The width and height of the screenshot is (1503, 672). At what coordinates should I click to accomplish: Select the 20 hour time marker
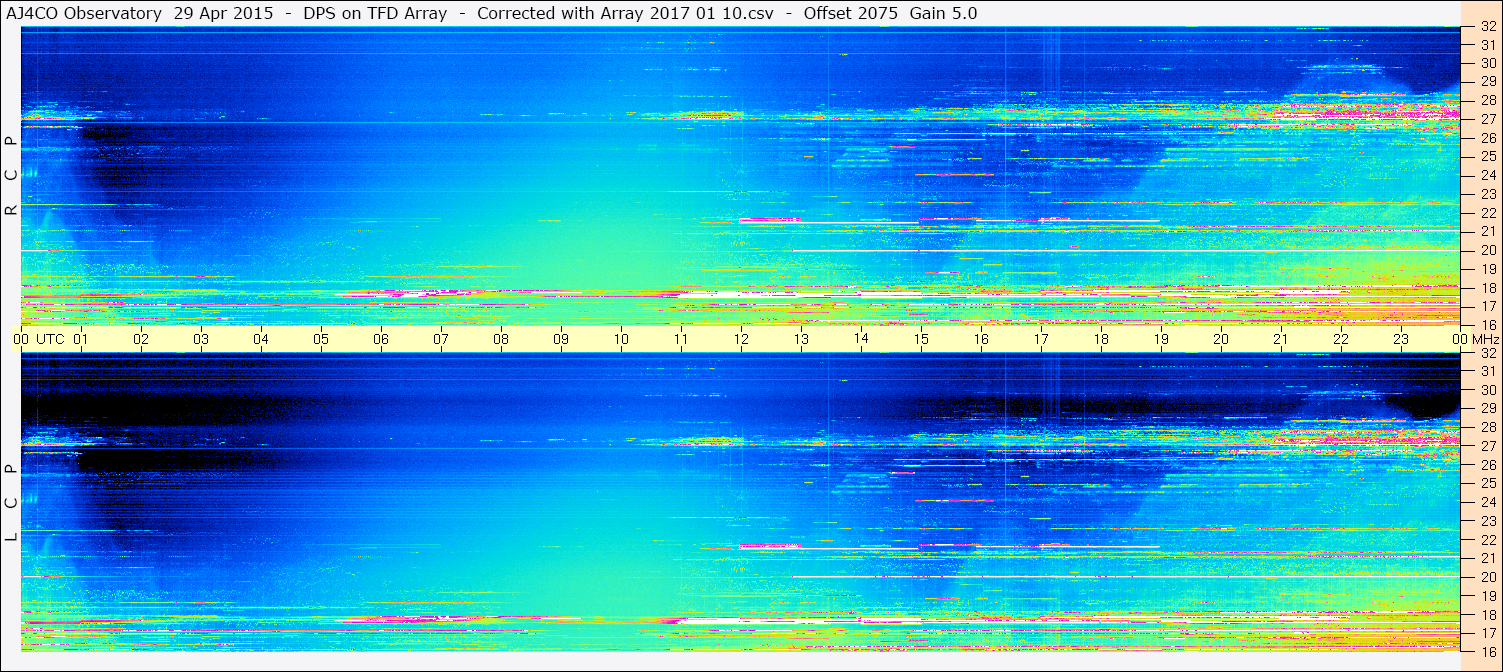click(1221, 339)
